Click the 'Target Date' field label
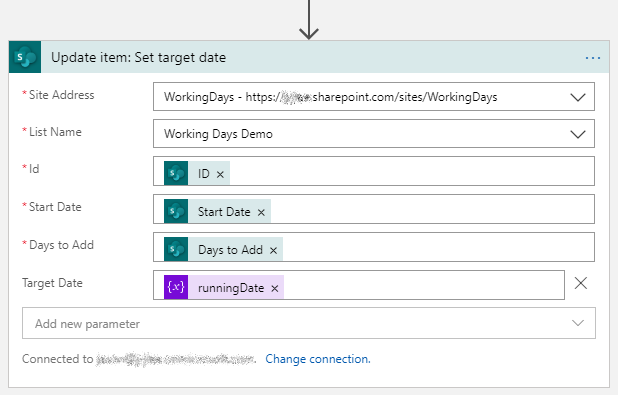This screenshot has width=618, height=395. coord(52,283)
